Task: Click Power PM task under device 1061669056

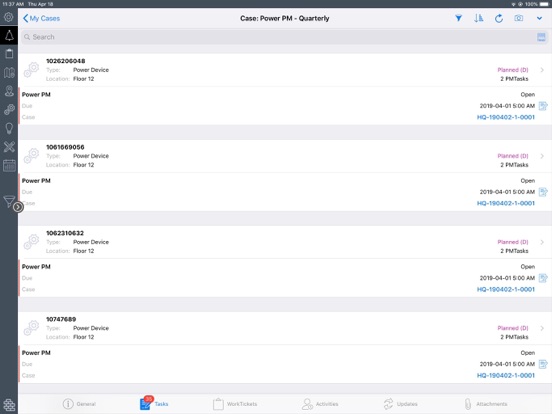Action: 36,181
